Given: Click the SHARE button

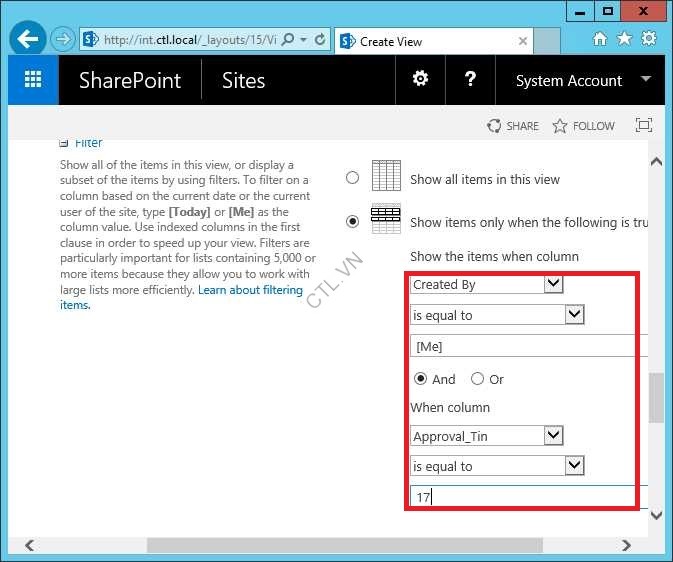Looking at the screenshot, I should coord(513,126).
